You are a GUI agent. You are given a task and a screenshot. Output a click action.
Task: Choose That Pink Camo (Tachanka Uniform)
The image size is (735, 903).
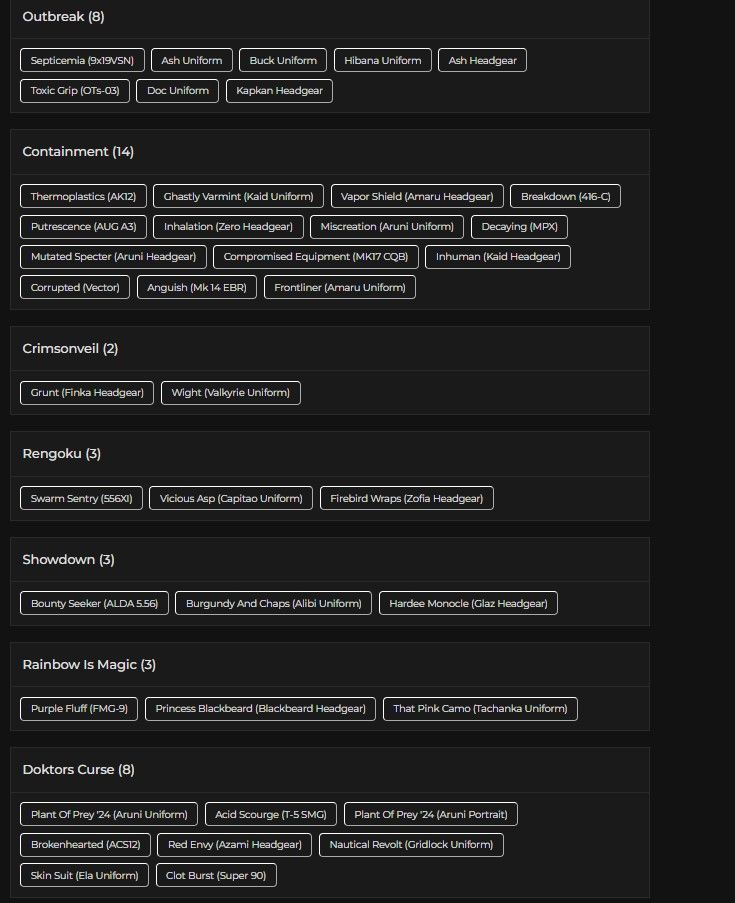click(x=480, y=708)
